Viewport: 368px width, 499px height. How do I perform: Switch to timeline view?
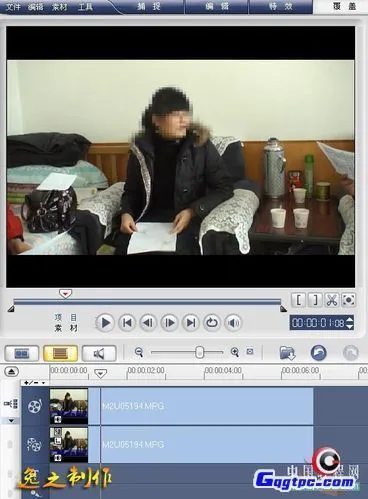pyautogui.click(x=60, y=353)
